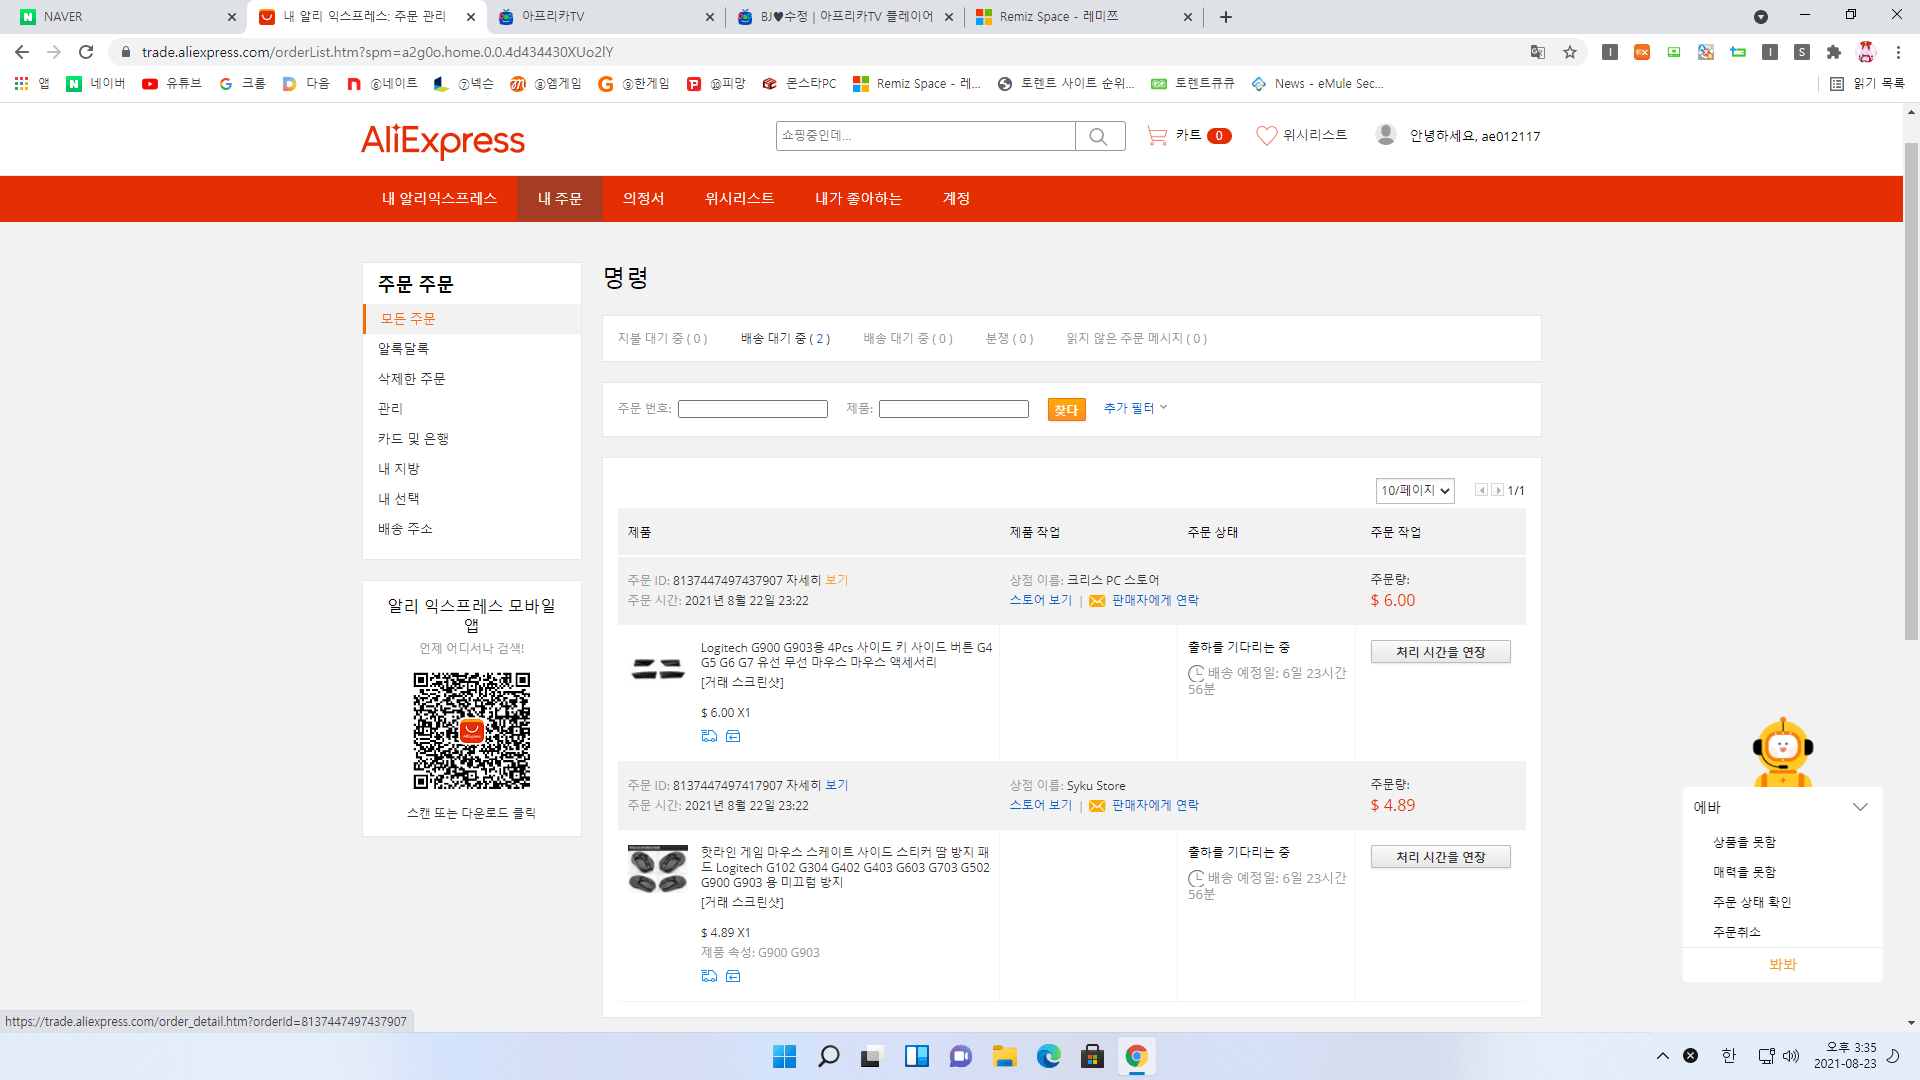Screen dimensions: 1920x1080
Task: Open 배송 주소 in the sidebar
Action: (405, 529)
